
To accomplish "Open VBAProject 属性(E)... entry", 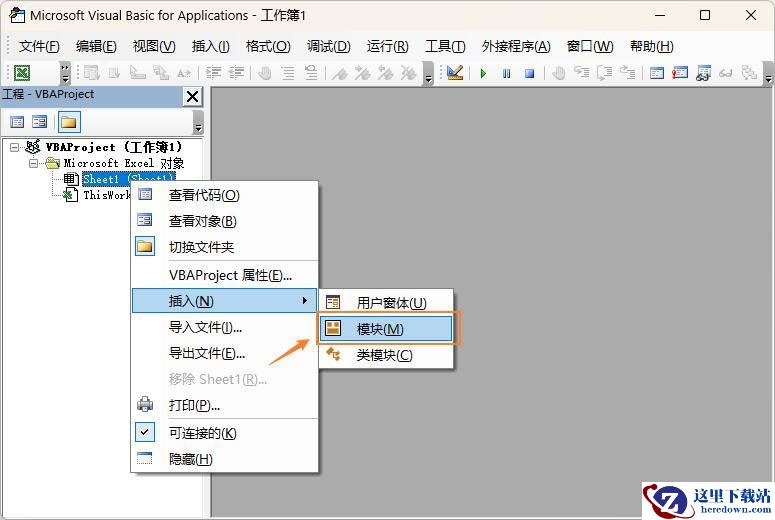I will [225, 275].
